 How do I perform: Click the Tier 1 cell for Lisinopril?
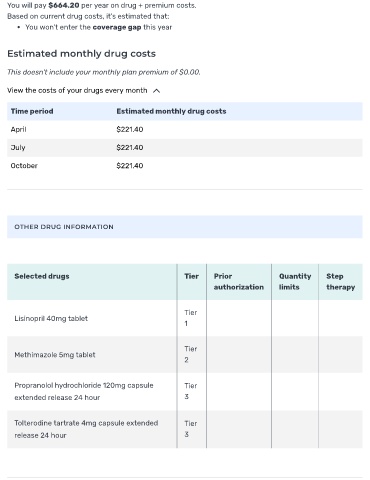pos(191,318)
